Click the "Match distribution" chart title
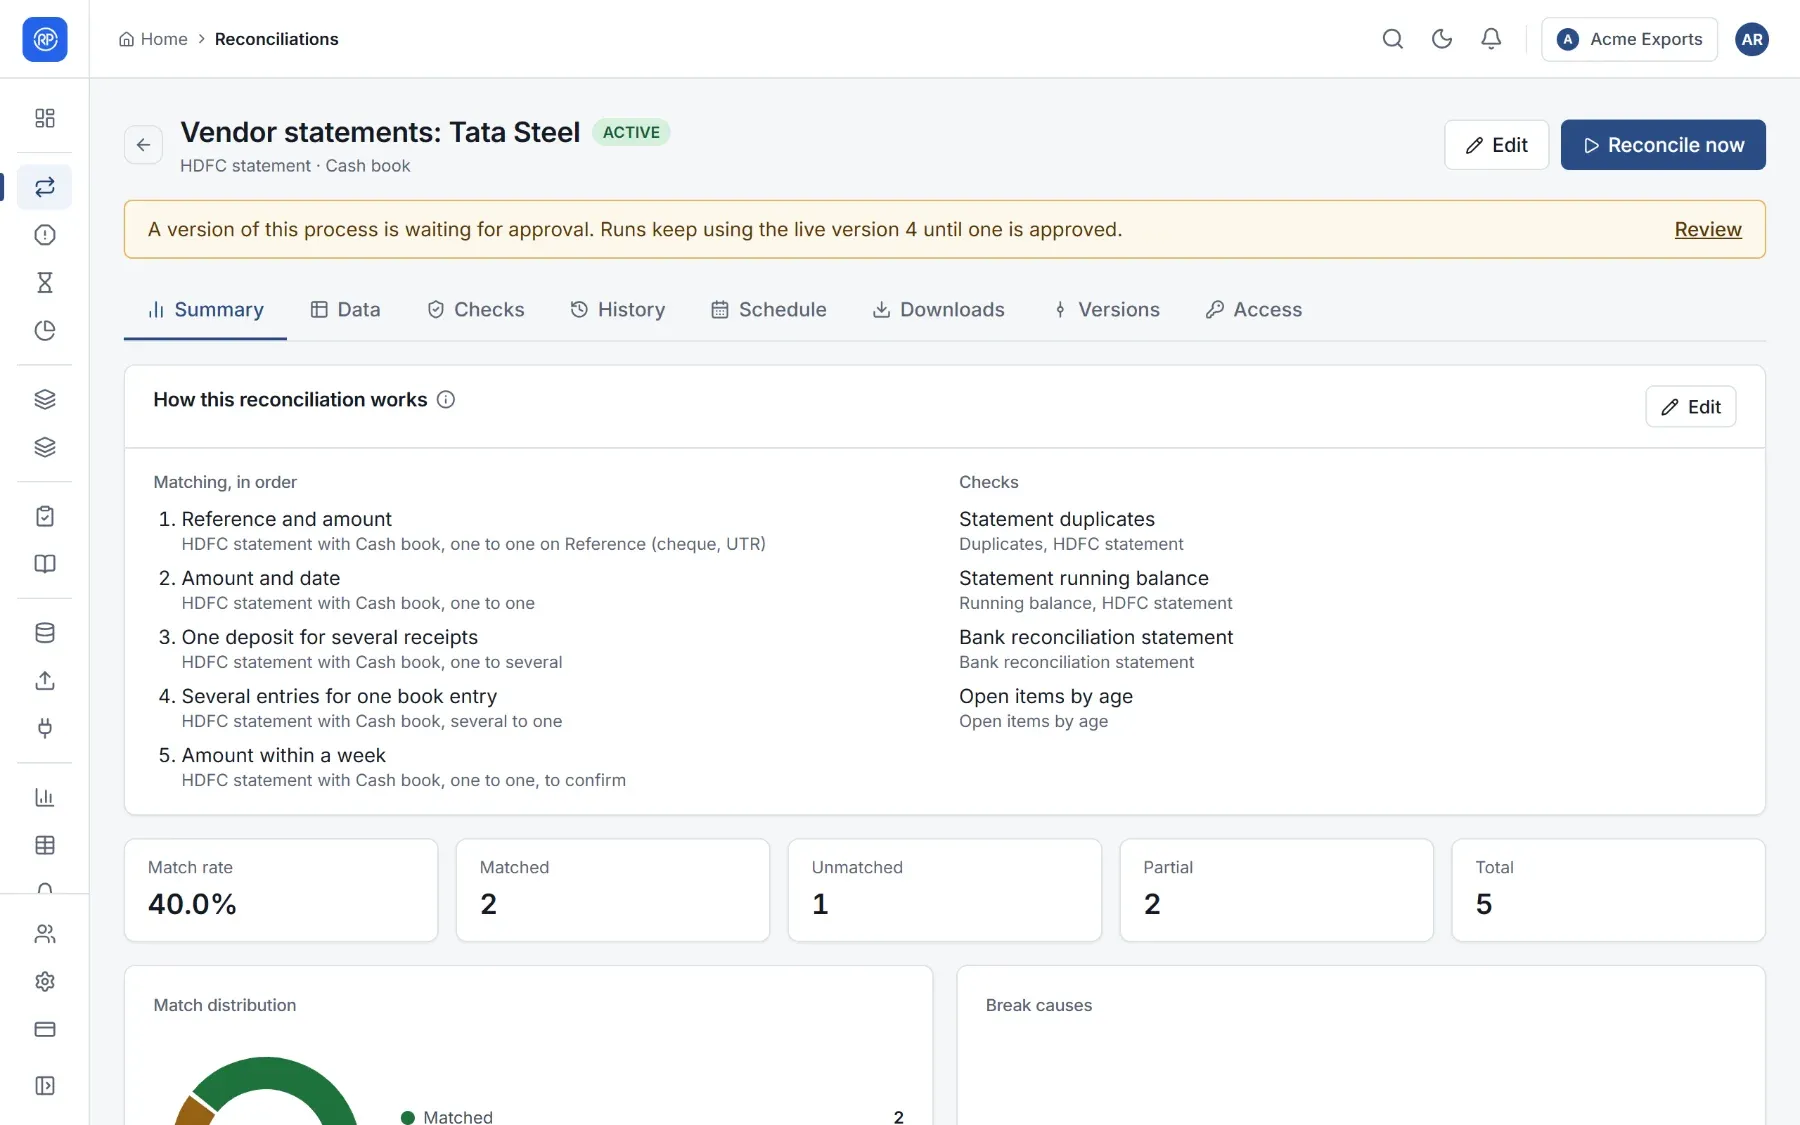 (x=225, y=1005)
